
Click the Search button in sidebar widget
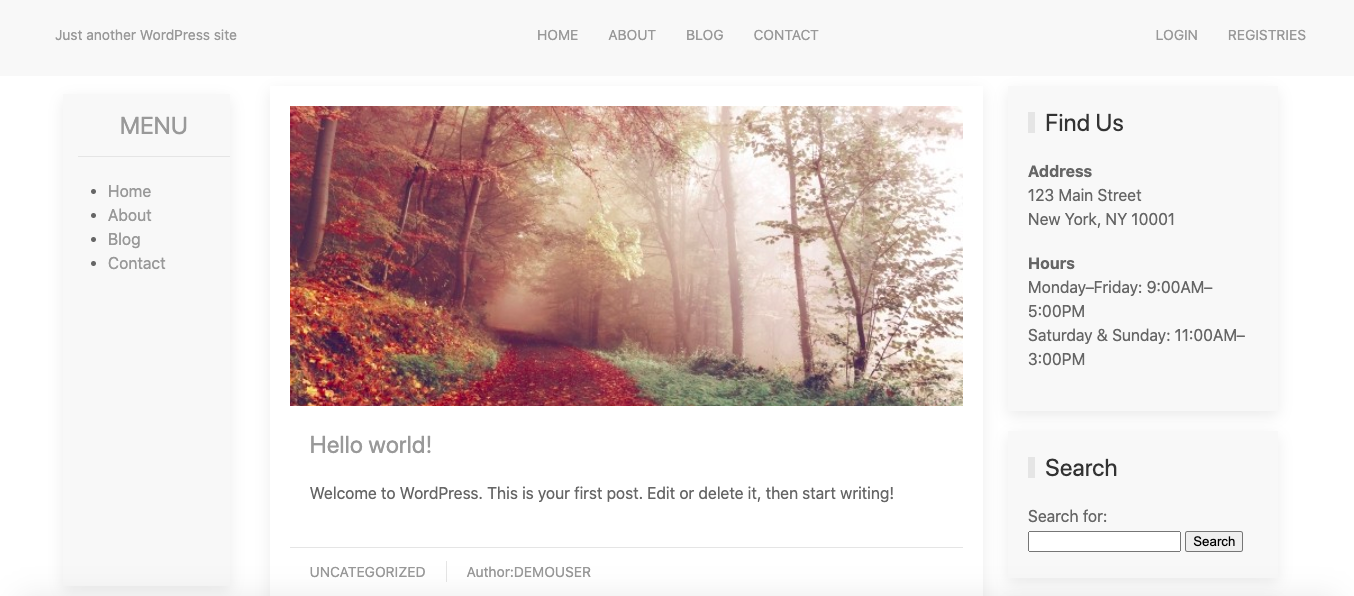tap(1214, 541)
